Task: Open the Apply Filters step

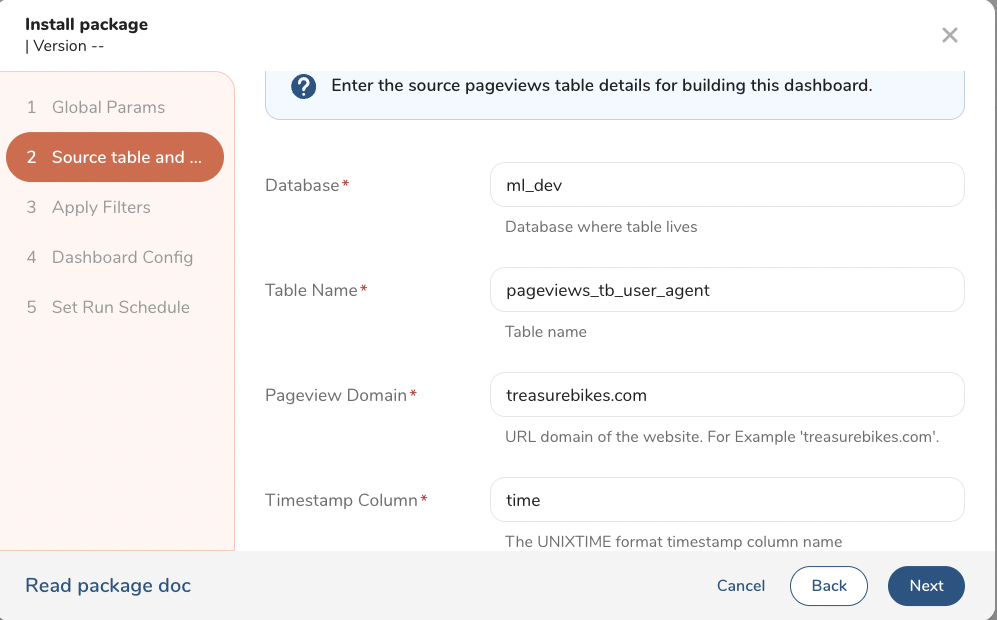Action: coord(101,207)
